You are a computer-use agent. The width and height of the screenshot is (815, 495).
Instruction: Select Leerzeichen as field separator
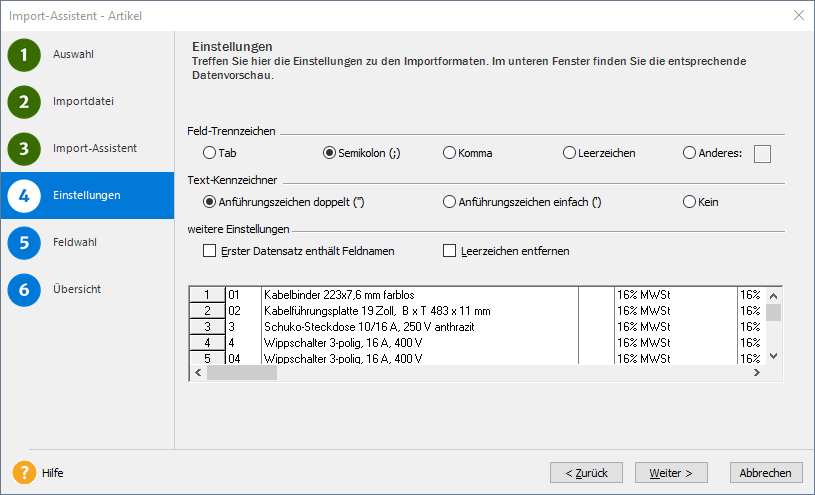click(570, 153)
